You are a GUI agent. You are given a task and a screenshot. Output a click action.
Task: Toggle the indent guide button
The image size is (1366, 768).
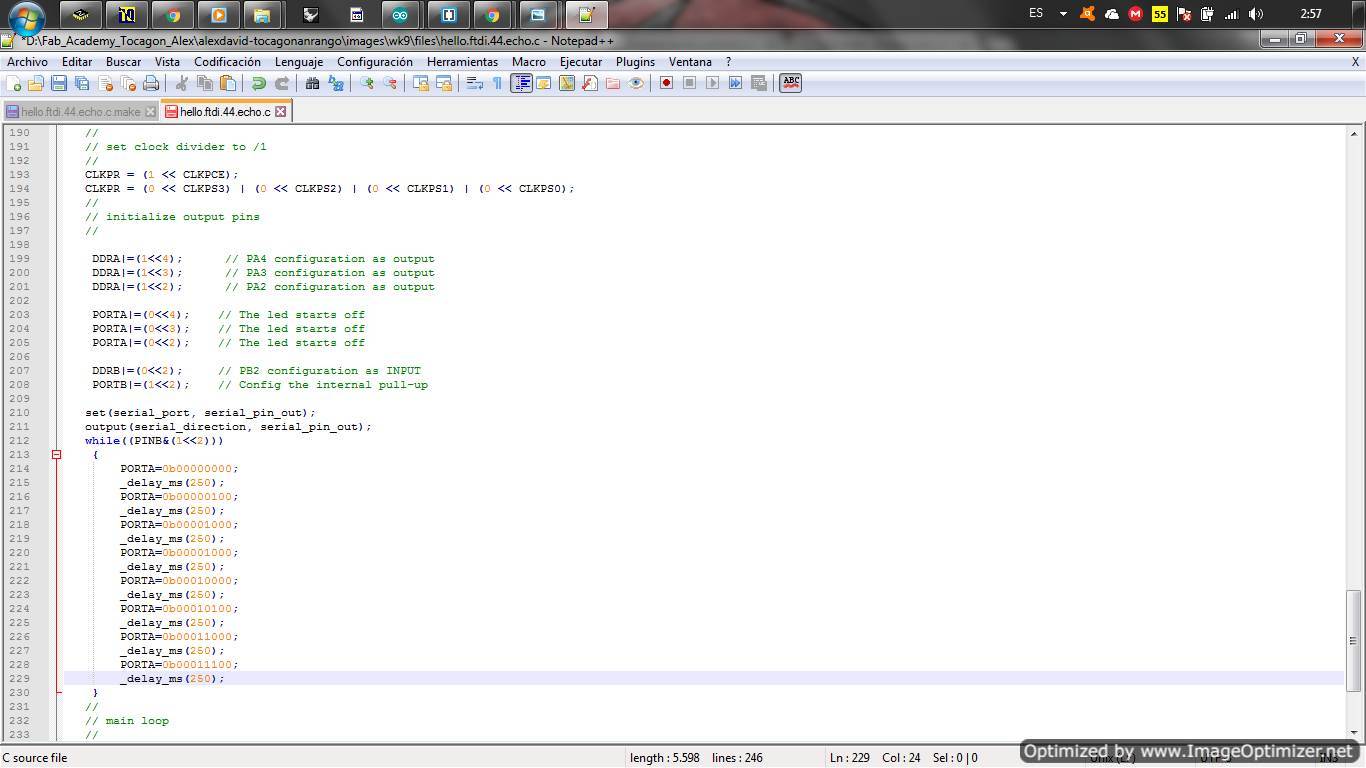[521, 83]
